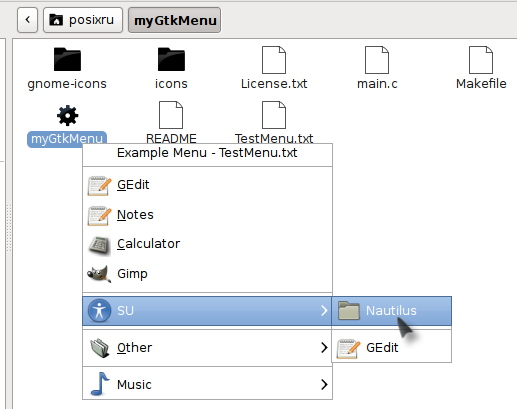Select the README file icon

pos(171,115)
